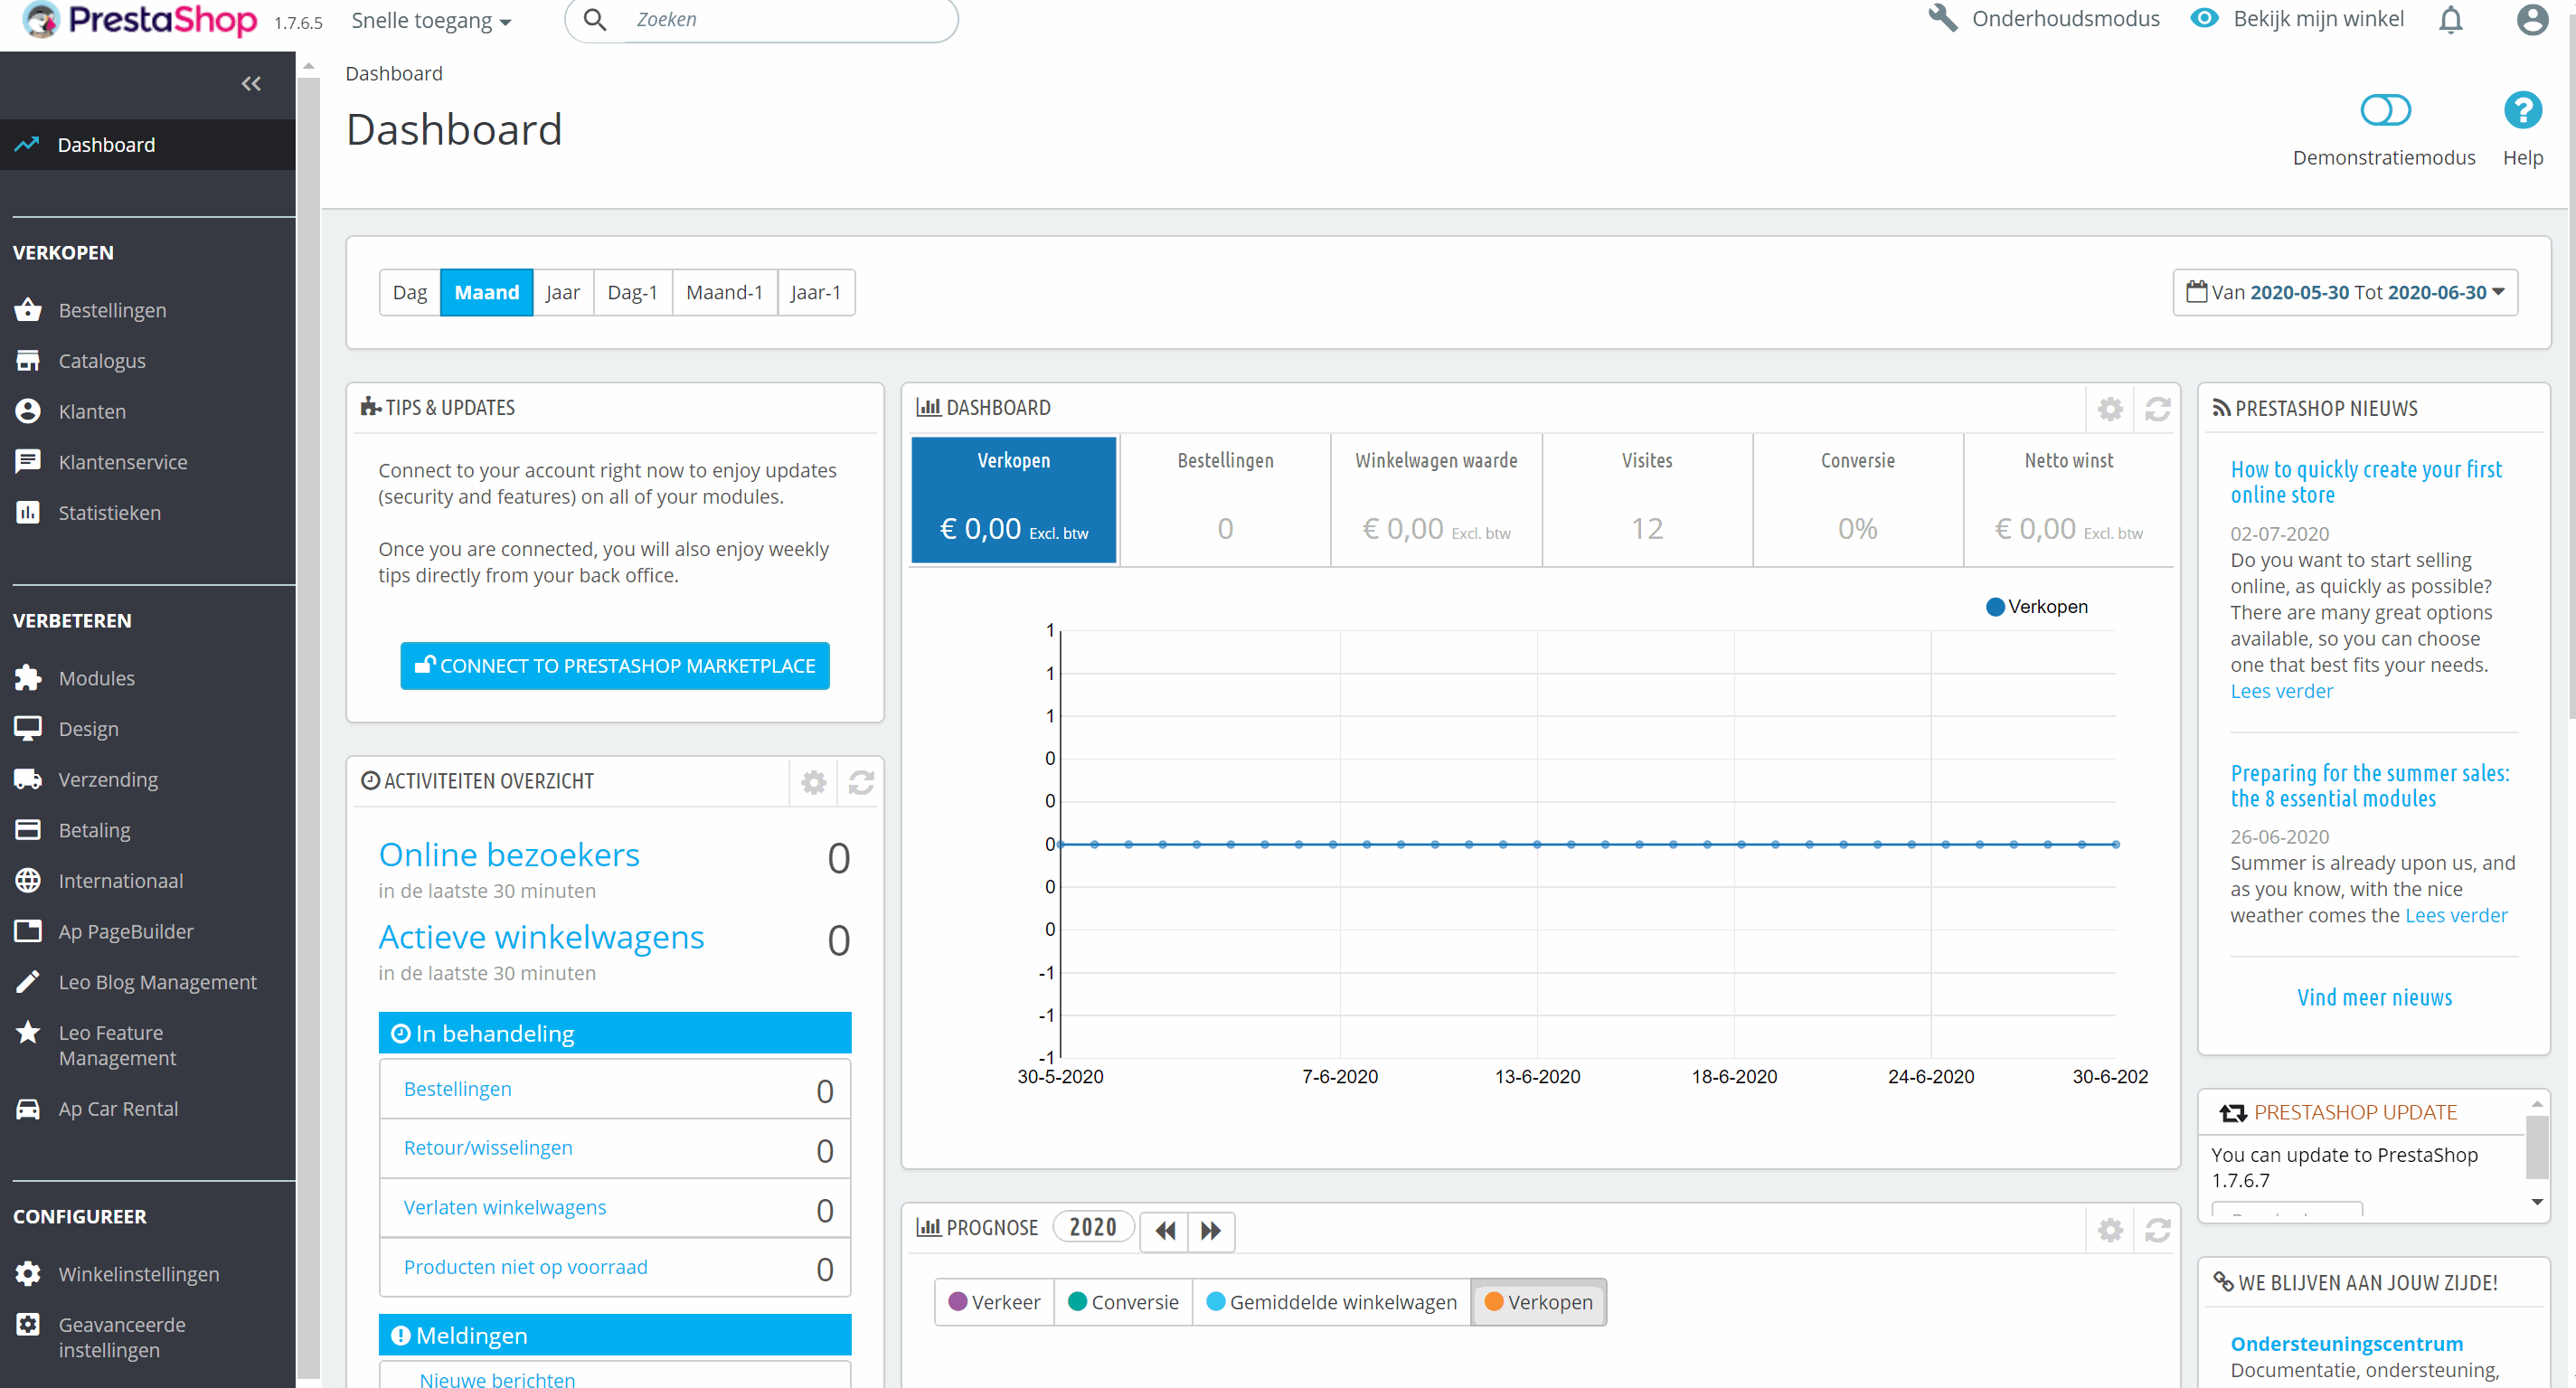
Task: Click the Zoeken search field
Action: pyautogui.click(x=780, y=20)
